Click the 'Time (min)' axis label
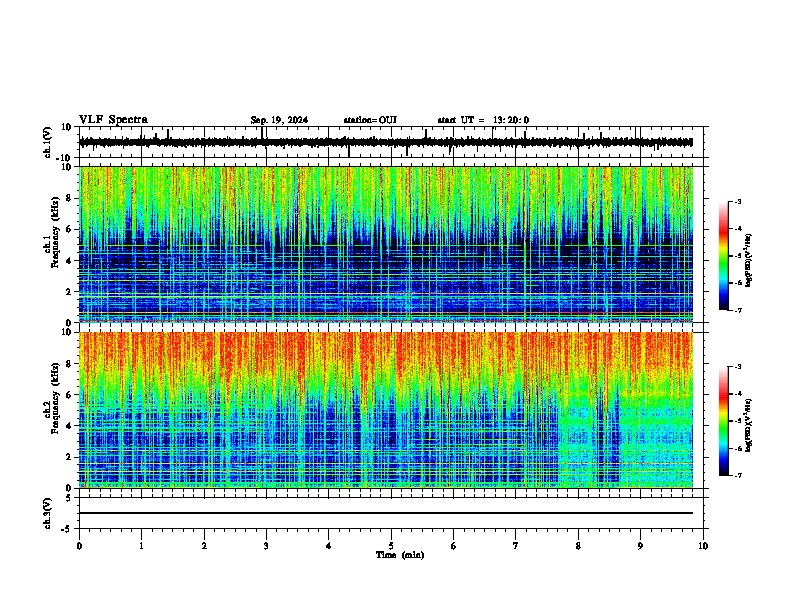Screen dimensions: 792x612 point(400,555)
